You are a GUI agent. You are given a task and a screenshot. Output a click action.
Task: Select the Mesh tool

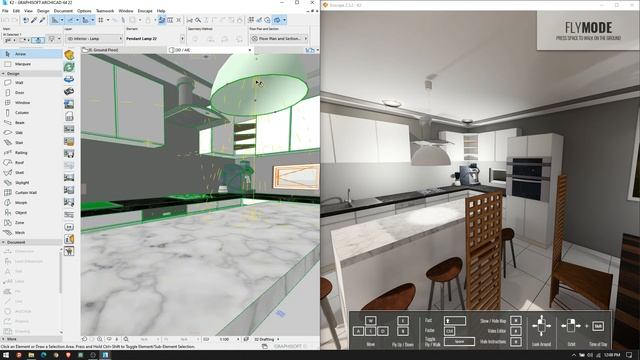tap(31, 233)
